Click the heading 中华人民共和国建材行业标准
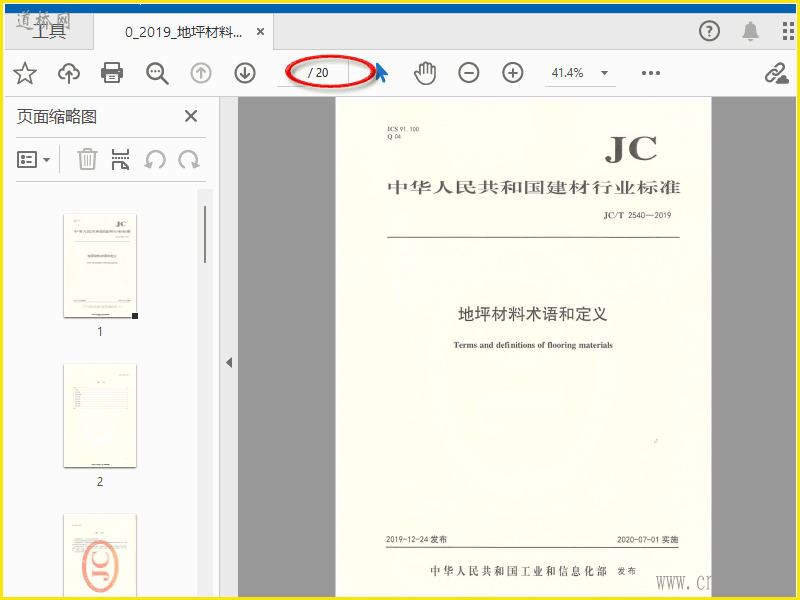Screen dimensions: 800x600 point(533,187)
